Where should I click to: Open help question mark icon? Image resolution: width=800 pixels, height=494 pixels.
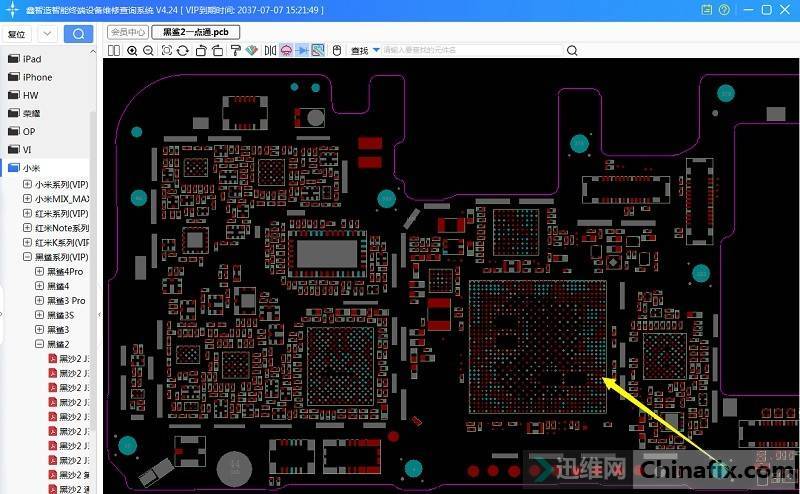click(x=724, y=10)
